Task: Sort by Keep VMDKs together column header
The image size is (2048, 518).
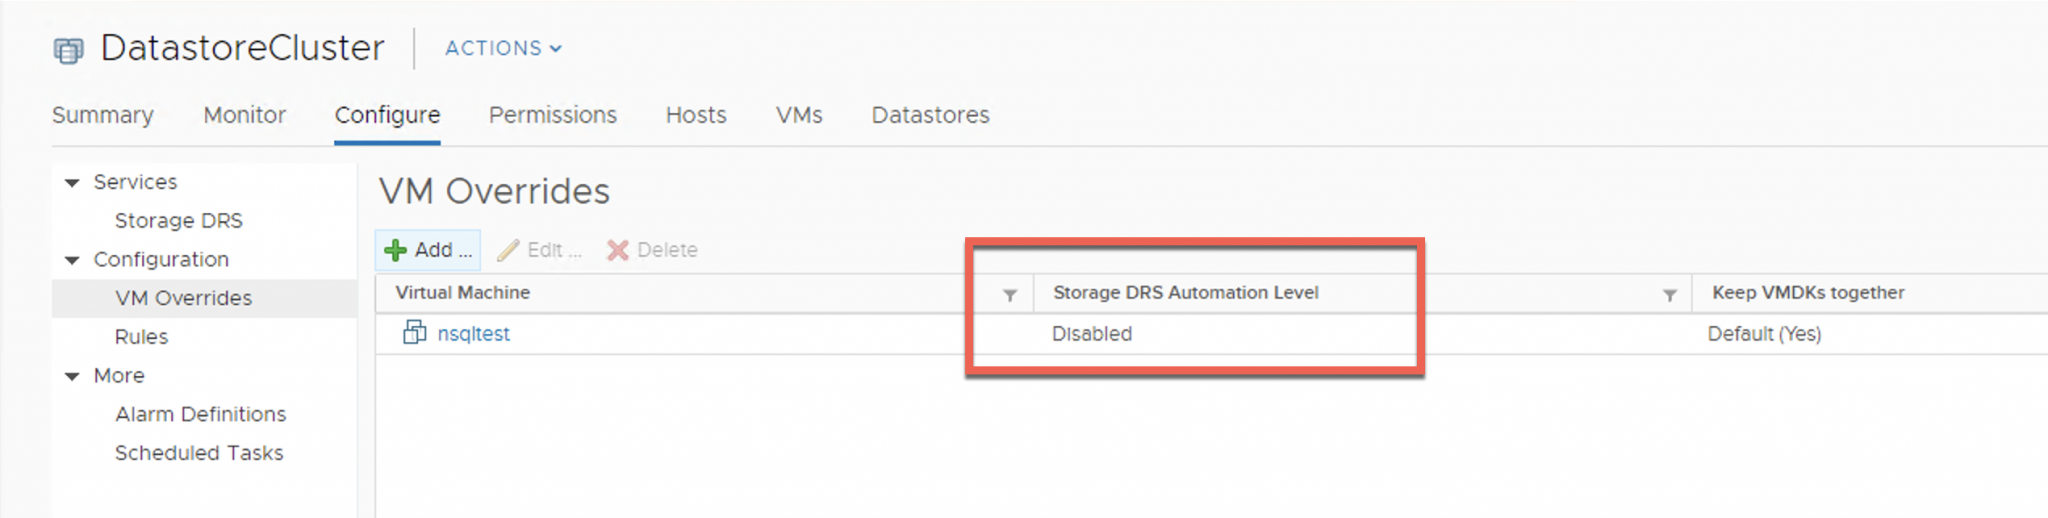Action: [x=1807, y=293]
